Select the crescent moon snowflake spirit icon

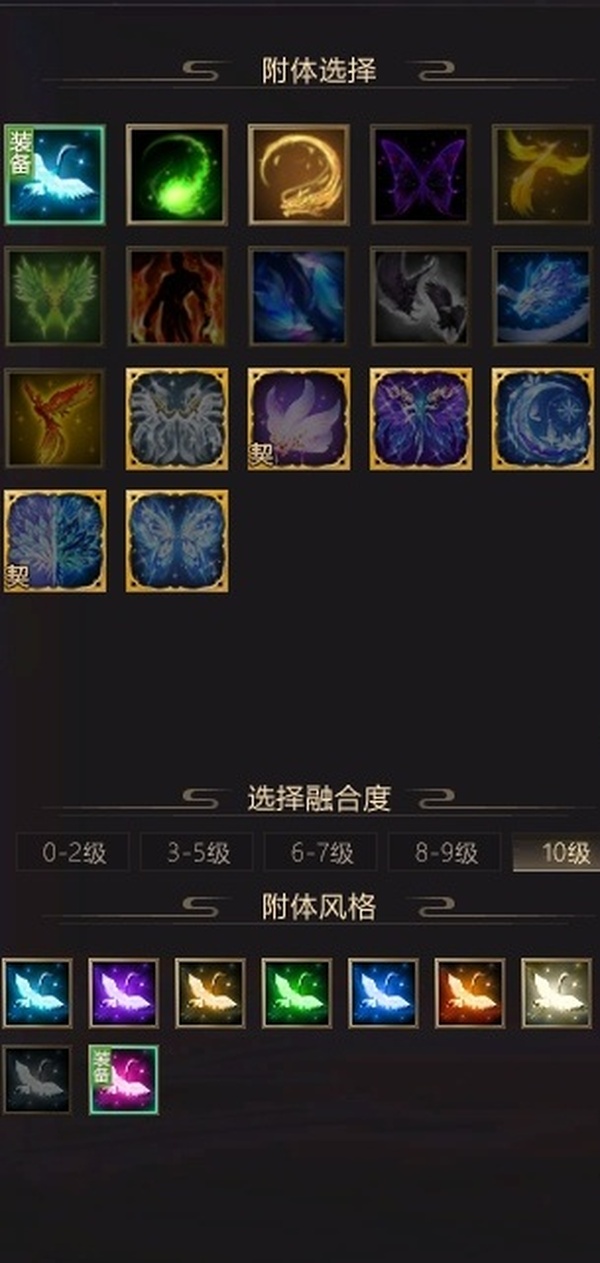(542, 418)
